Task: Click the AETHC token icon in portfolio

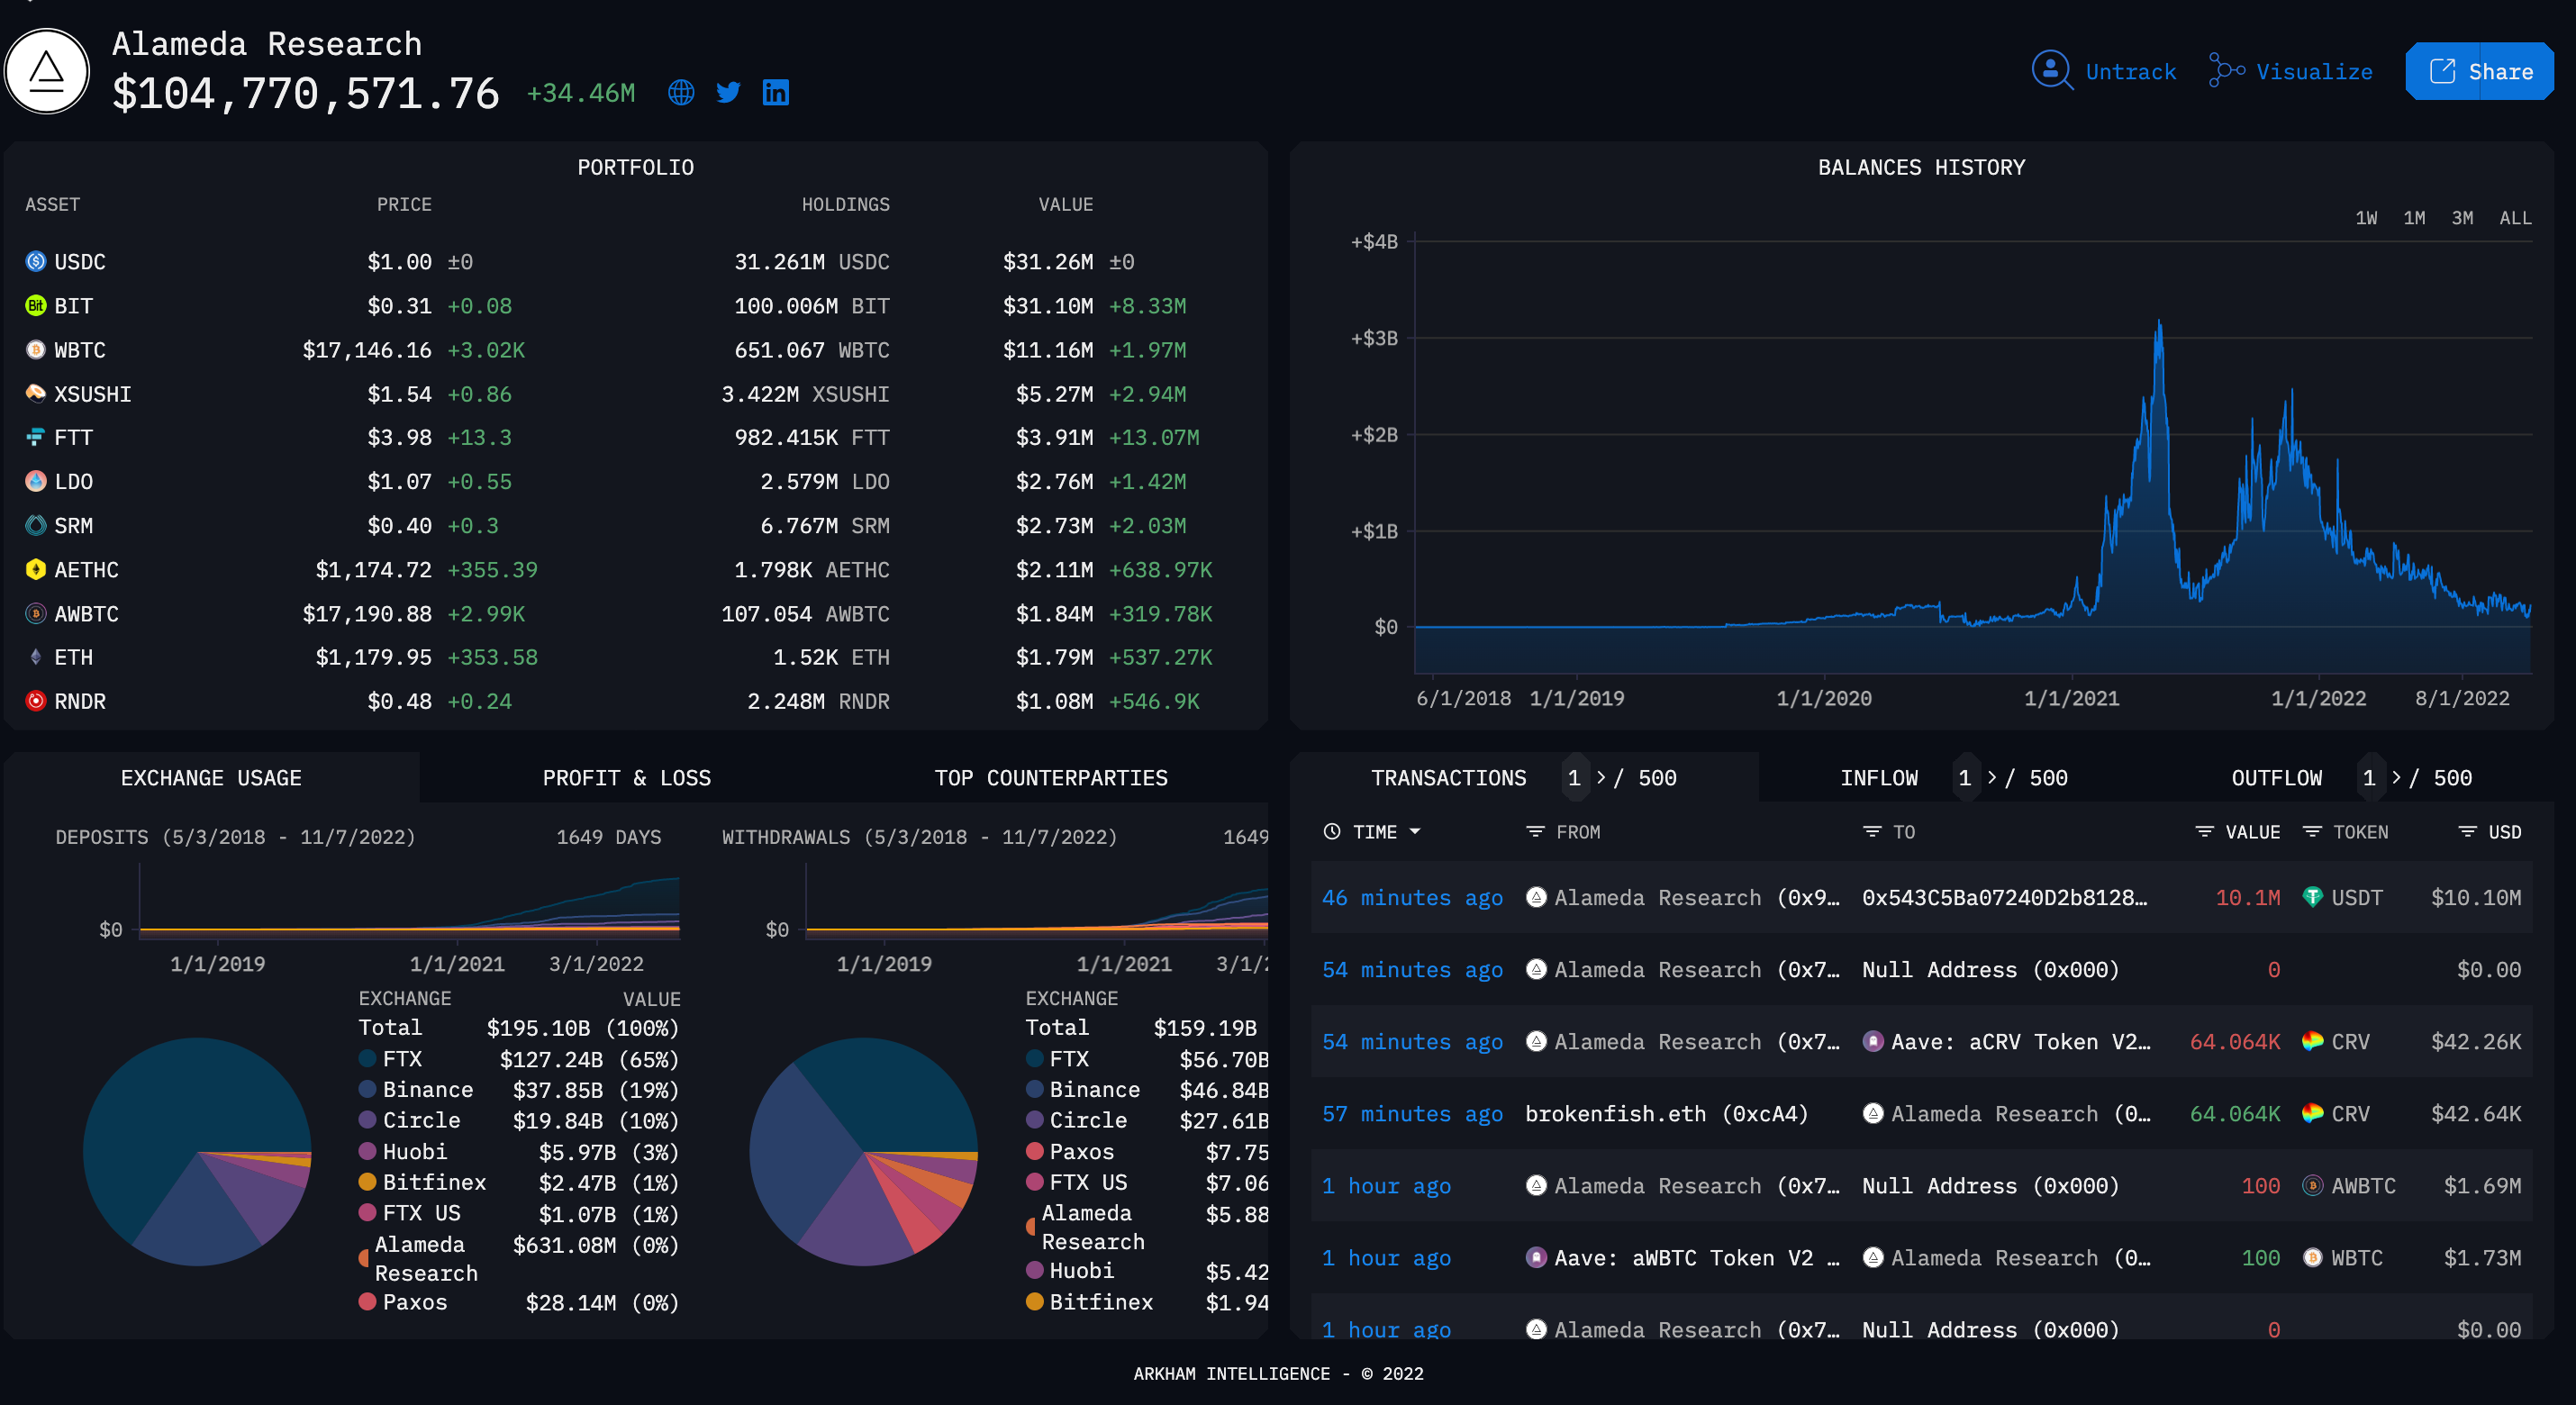Action: tap(36, 569)
